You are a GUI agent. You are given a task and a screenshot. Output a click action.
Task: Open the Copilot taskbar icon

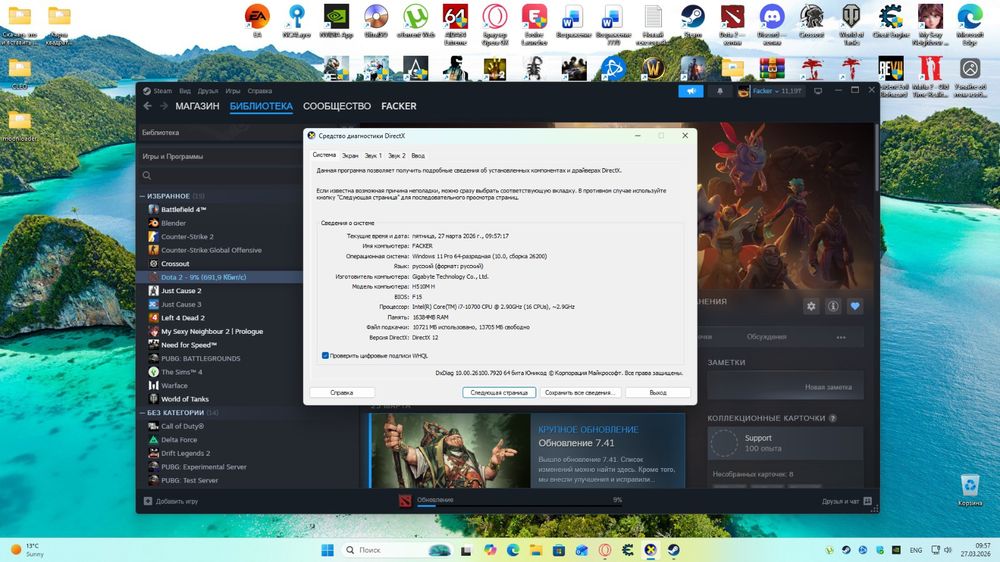490,550
